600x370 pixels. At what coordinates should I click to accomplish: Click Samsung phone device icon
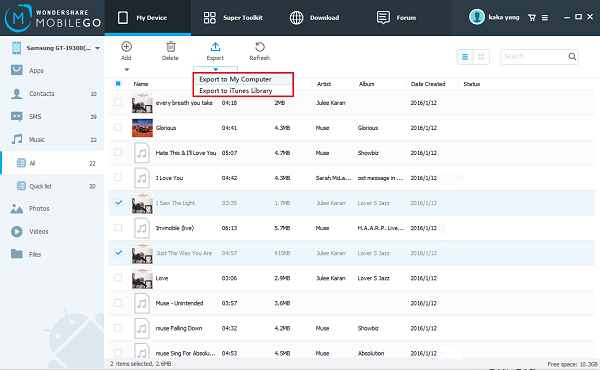click(16, 48)
